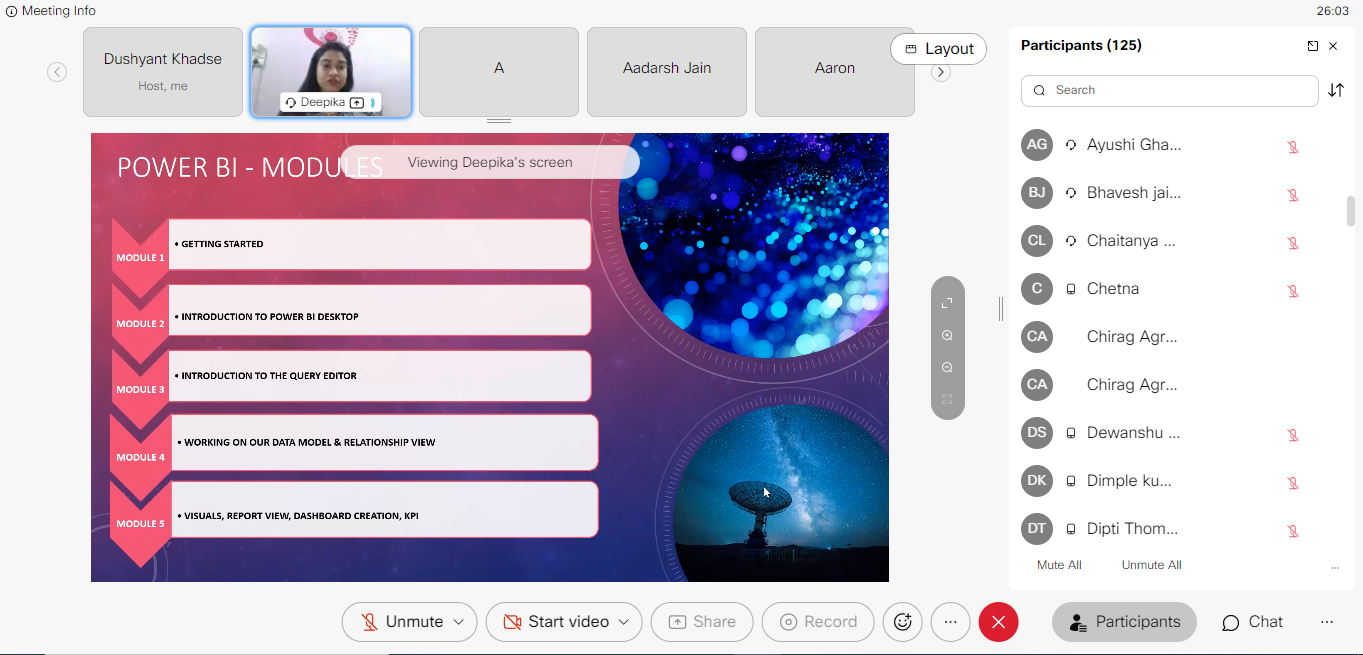
Task: Select Aadarsh Jain video tile
Action: pos(667,72)
